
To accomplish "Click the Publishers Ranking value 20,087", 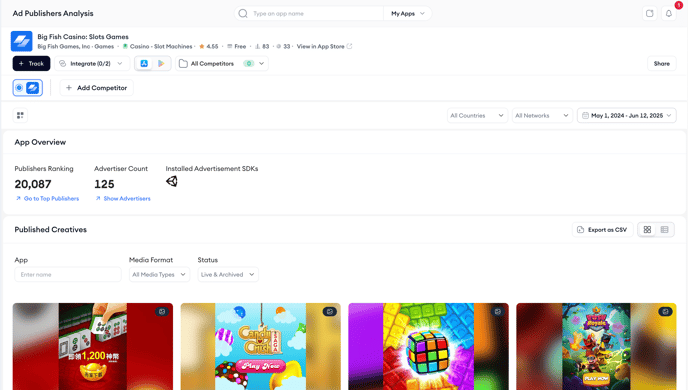I will click(x=33, y=184).
